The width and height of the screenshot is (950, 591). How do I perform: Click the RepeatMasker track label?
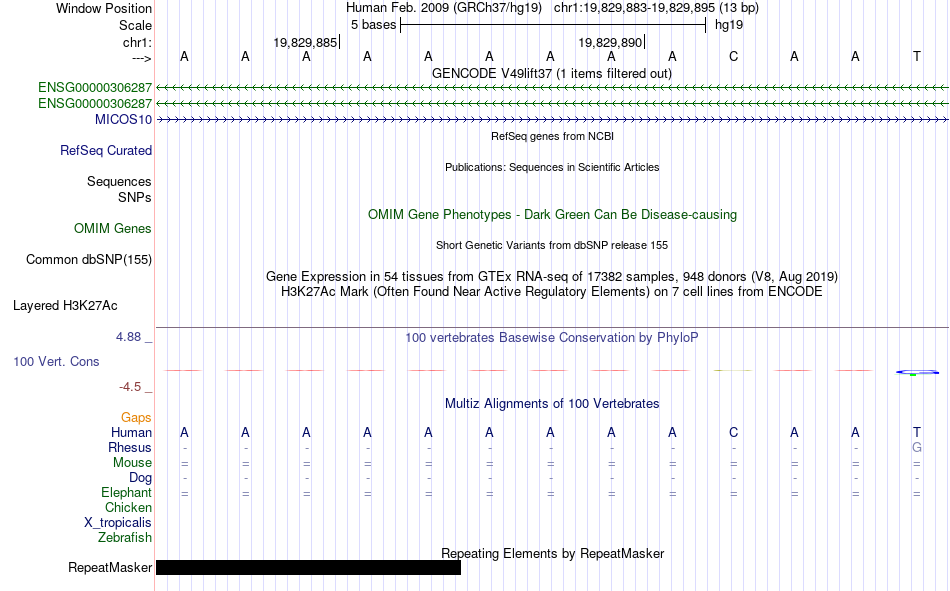(x=110, y=567)
